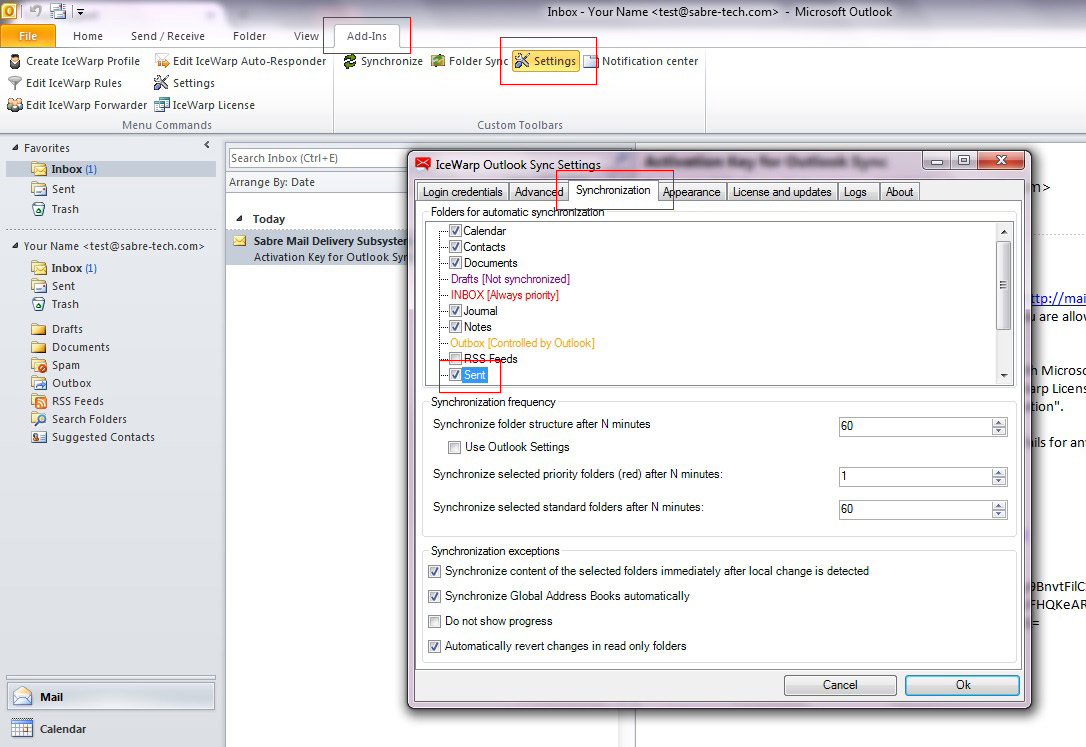Toggle the Journal folder checkbox
The height and width of the screenshot is (747, 1086).
pos(456,311)
